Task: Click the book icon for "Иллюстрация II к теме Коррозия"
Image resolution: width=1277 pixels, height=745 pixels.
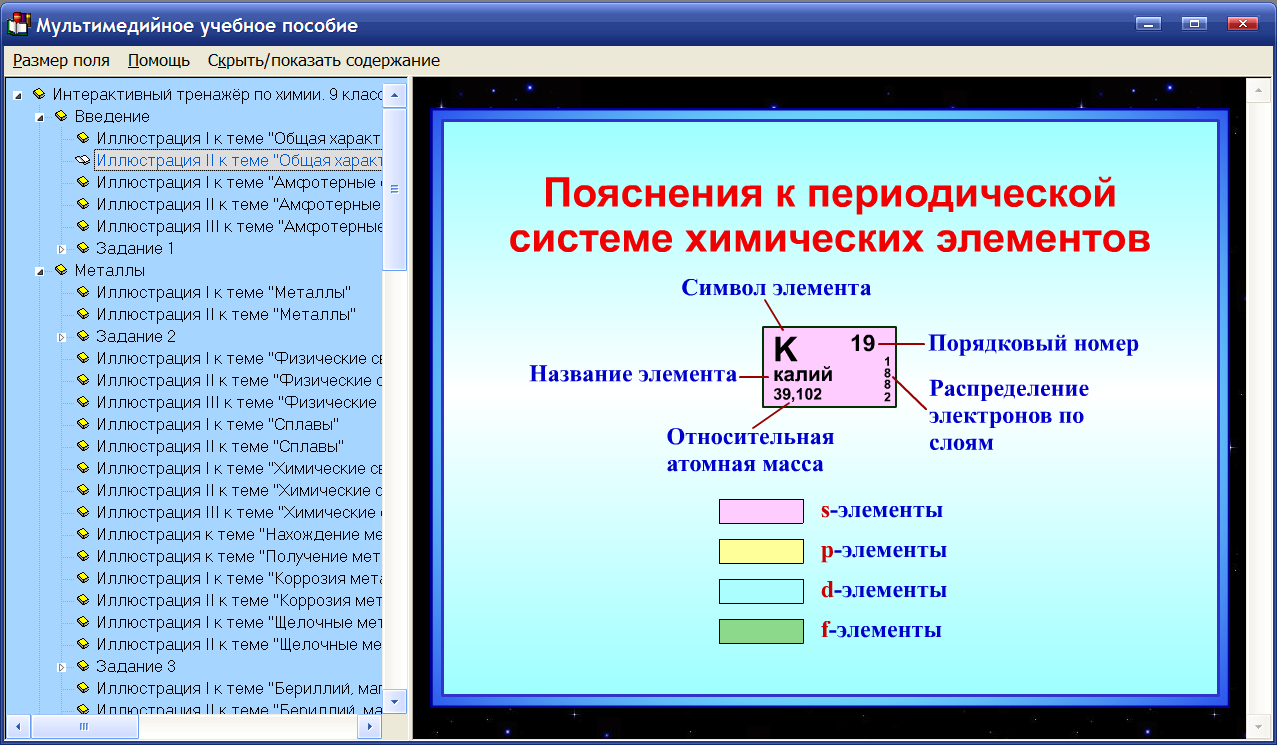Action: tap(81, 599)
